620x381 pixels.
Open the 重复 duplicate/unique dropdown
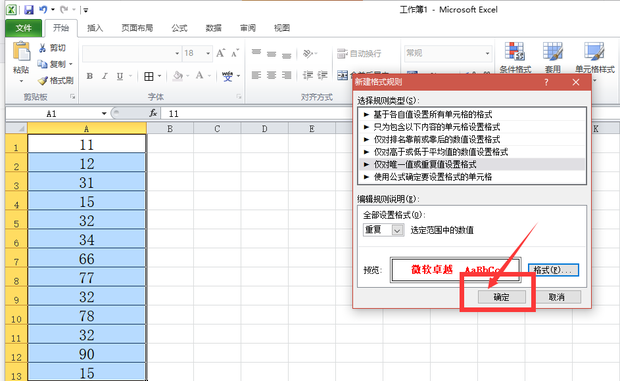coord(397,230)
